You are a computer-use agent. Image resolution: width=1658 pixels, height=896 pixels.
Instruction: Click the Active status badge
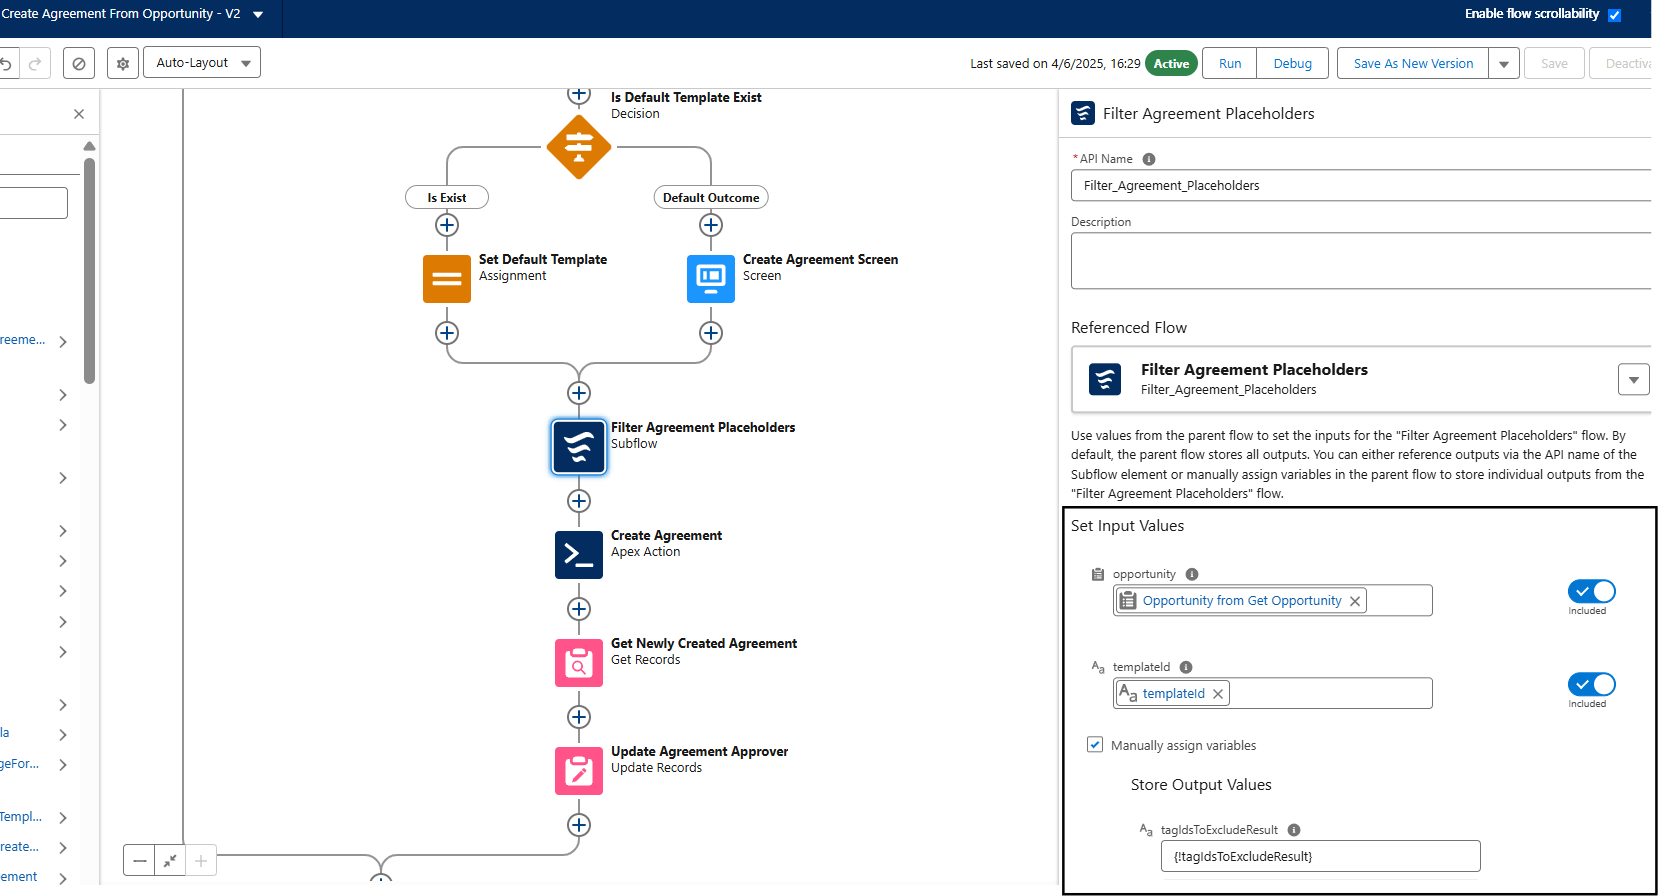coord(1171,63)
